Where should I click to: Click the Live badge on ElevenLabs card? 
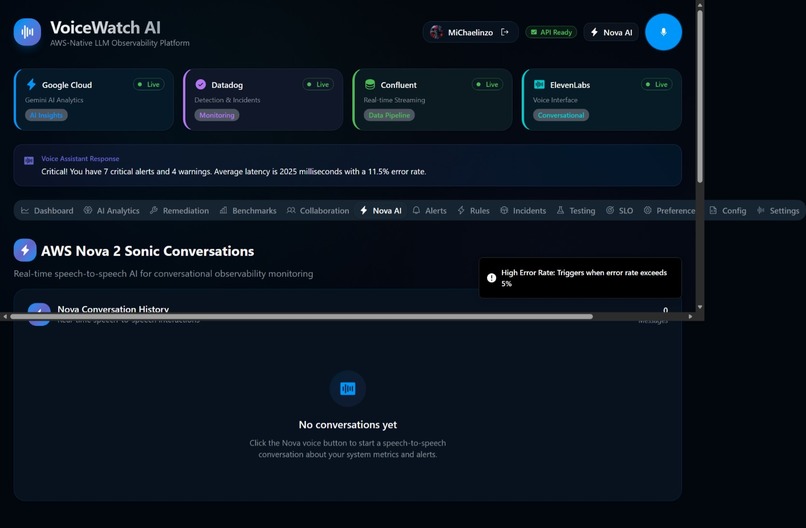(x=656, y=84)
